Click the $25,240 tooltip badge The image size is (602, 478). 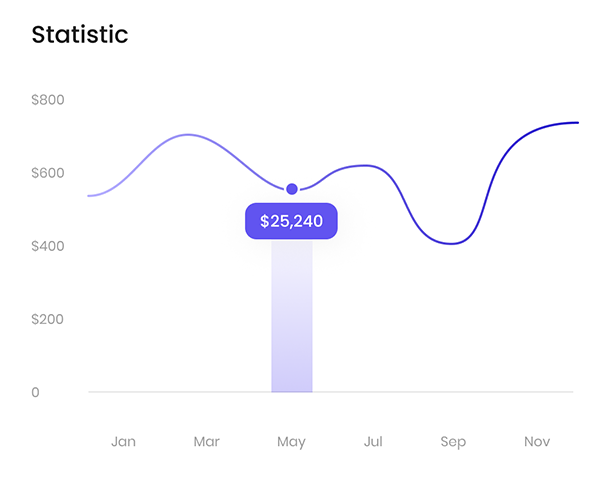click(291, 221)
